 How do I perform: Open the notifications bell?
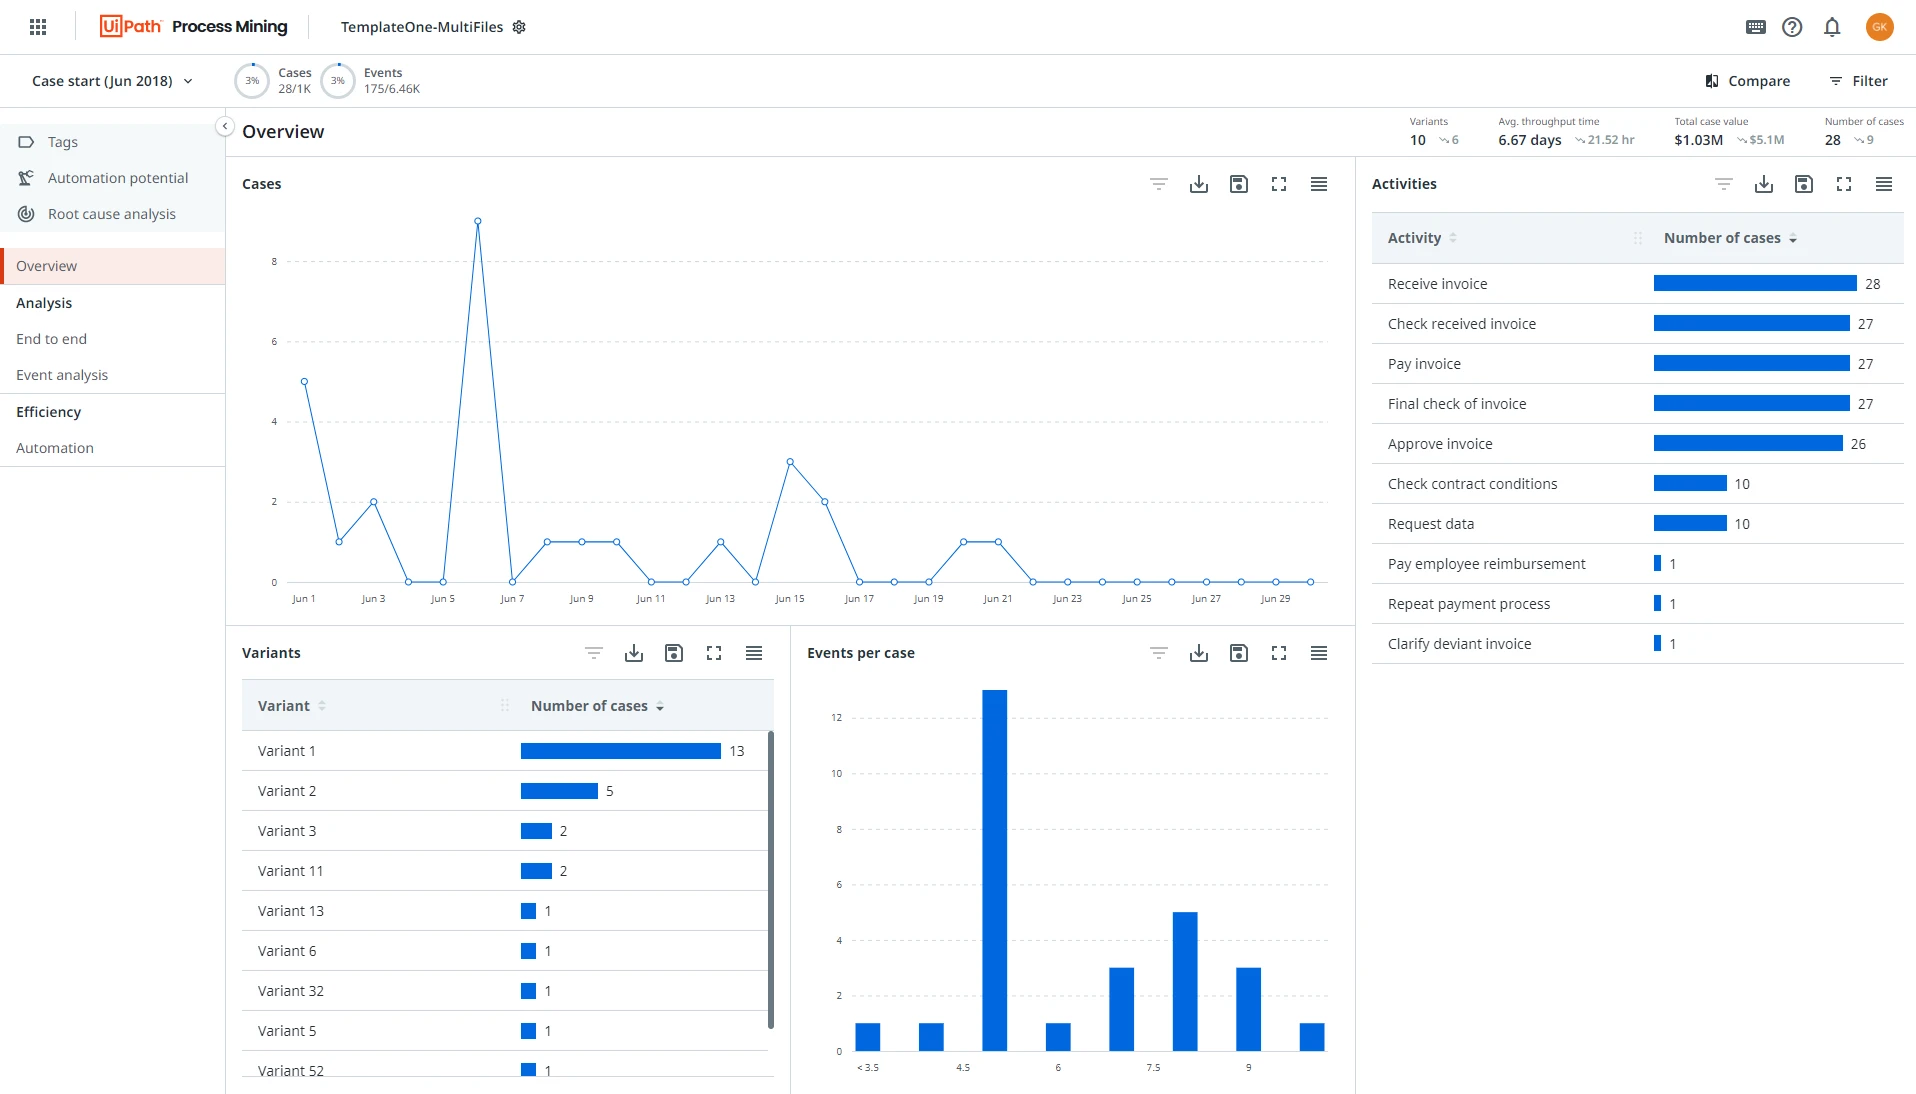point(1832,27)
